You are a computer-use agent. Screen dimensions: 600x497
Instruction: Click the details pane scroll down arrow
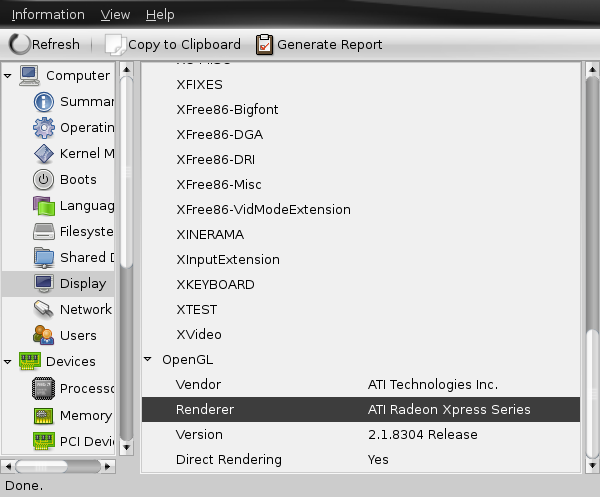pyautogui.click(x=592, y=466)
